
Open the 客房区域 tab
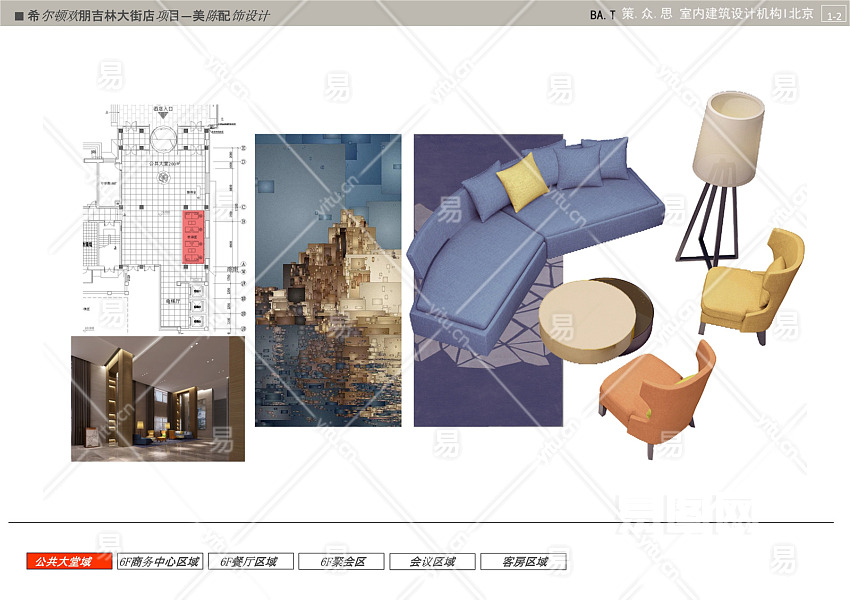click(x=523, y=562)
